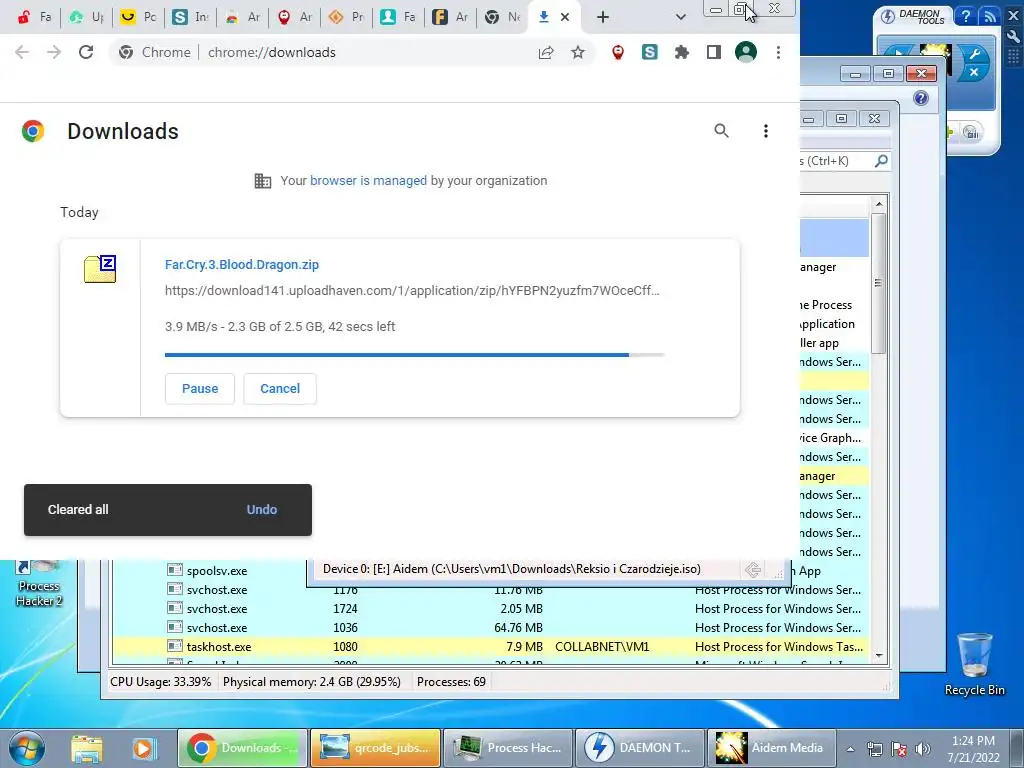The width and height of the screenshot is (1024, 768).
Task: Click the address bar showing chrome://downloads
Action: click(x=272, y=52)
